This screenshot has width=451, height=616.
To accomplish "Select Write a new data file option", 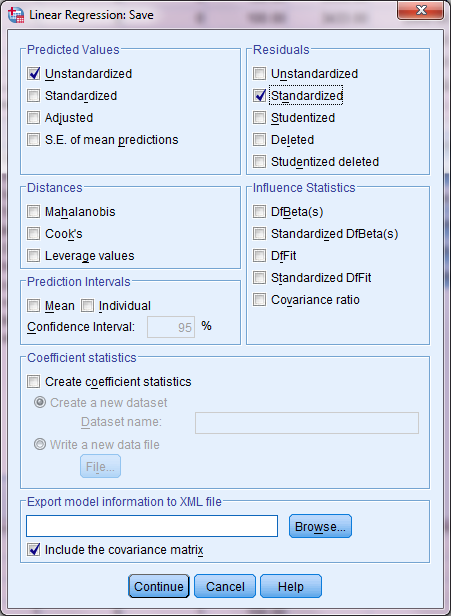I will click(x=40, y=444).
